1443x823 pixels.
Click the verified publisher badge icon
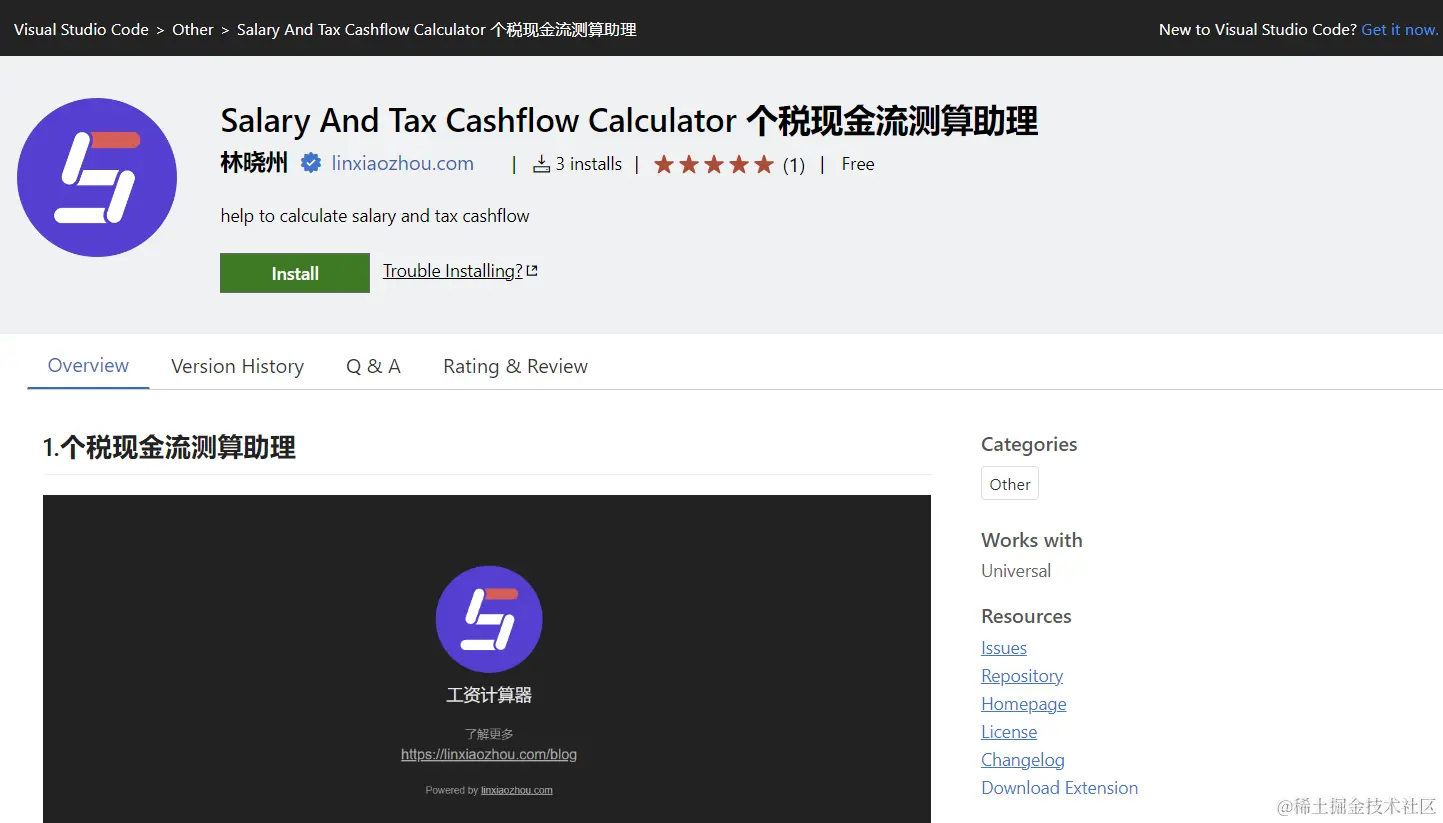311,163
